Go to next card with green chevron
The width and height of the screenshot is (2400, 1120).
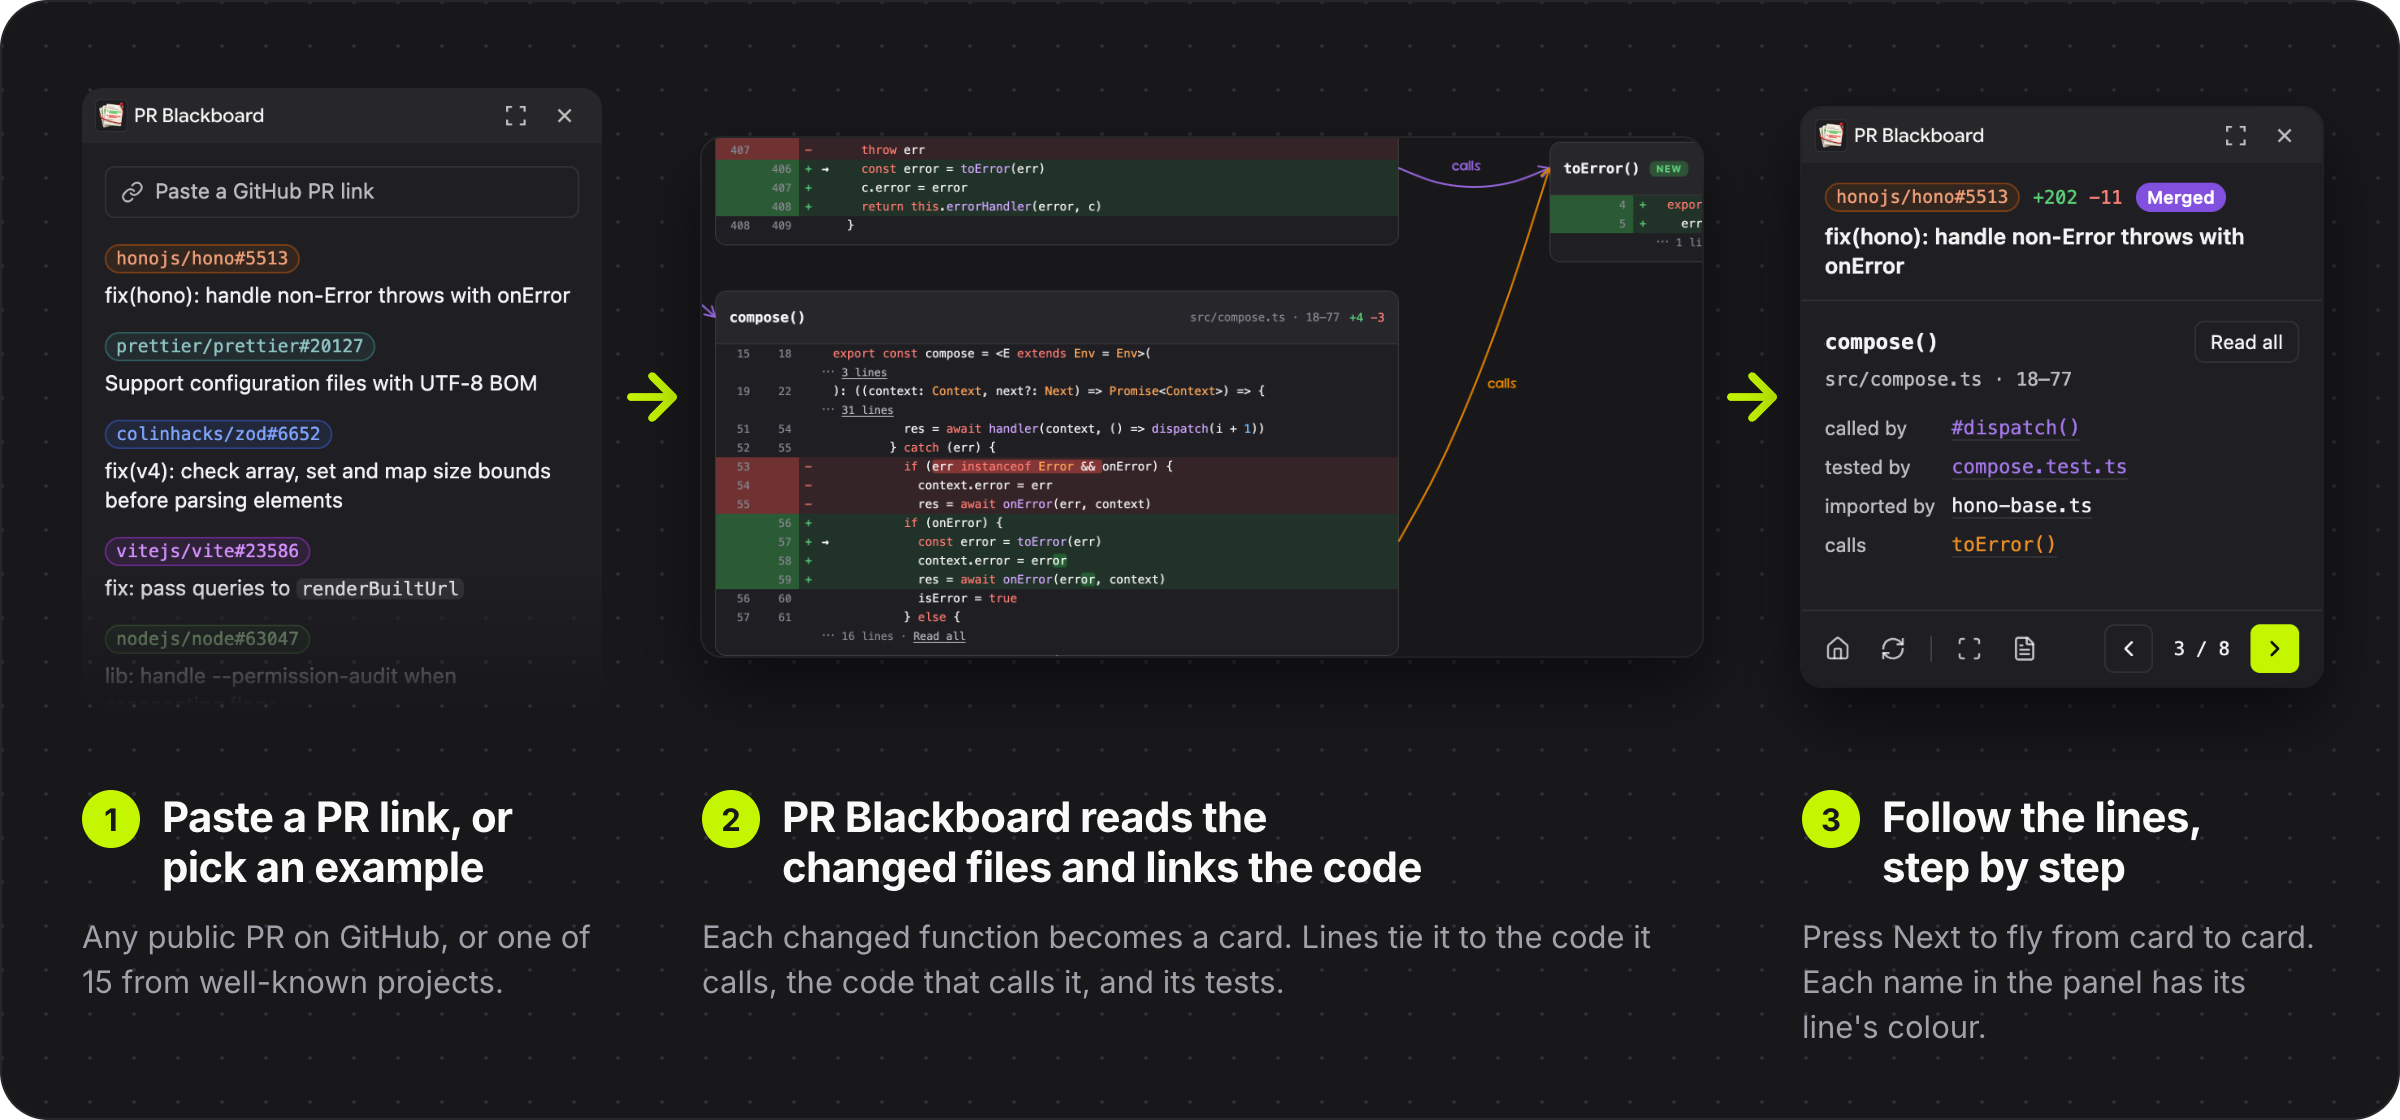[2275, 649]
